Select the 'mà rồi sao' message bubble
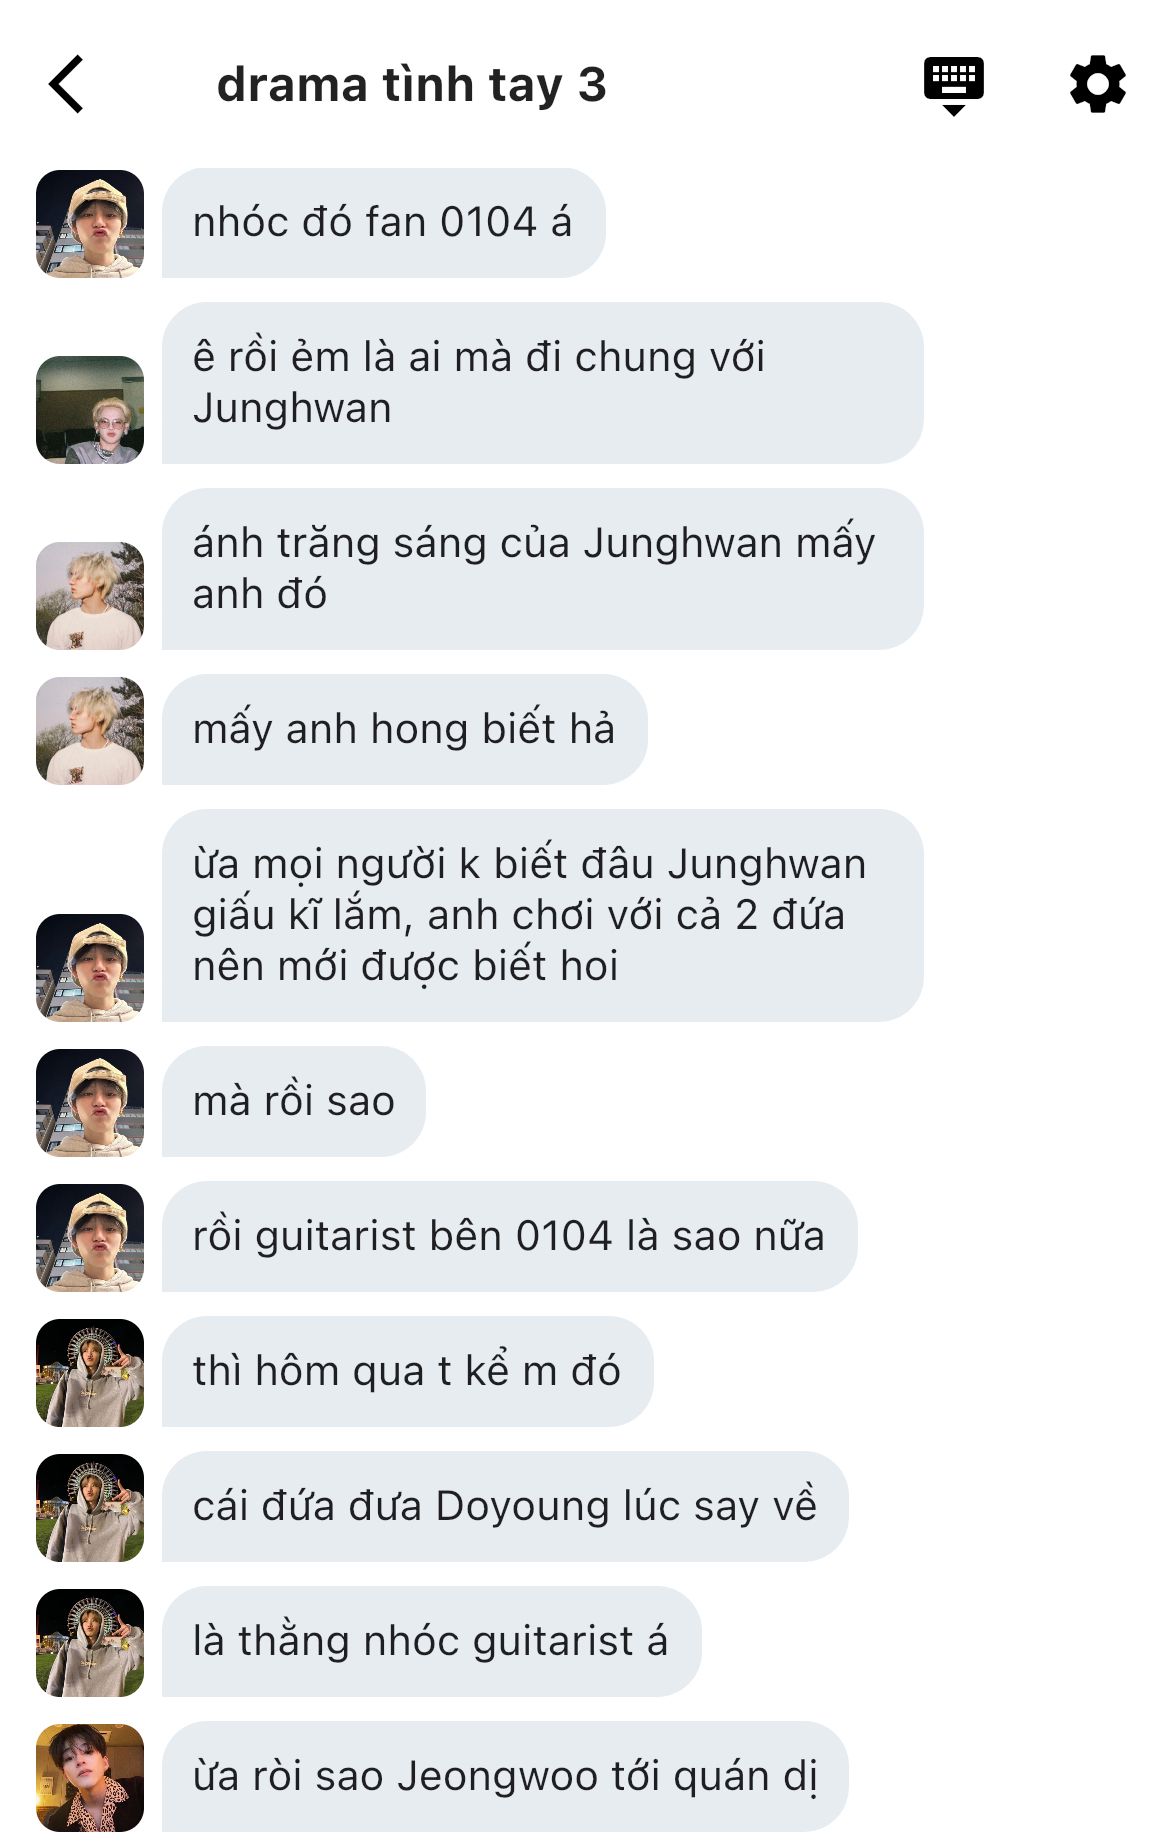Viewport: 1170px width, 1846px height. coord(294,1102)
